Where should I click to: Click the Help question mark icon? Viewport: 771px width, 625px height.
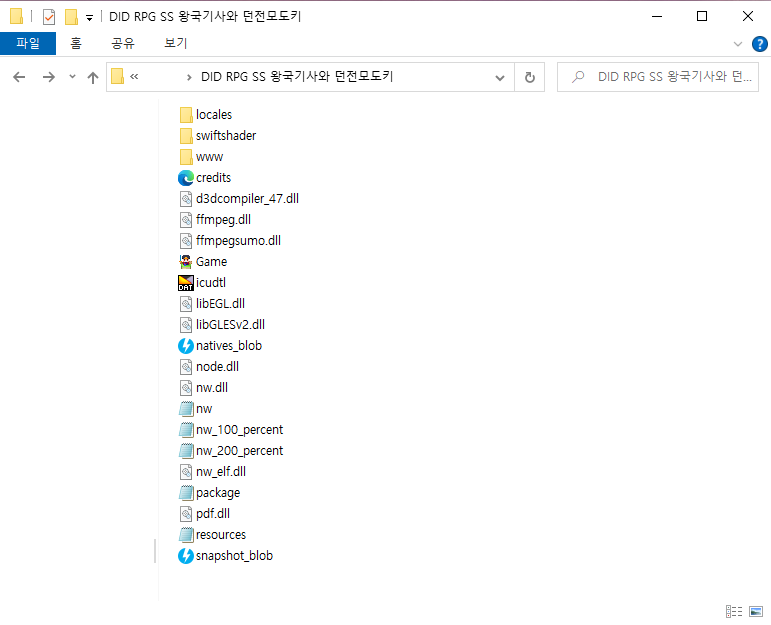[759, 44]
